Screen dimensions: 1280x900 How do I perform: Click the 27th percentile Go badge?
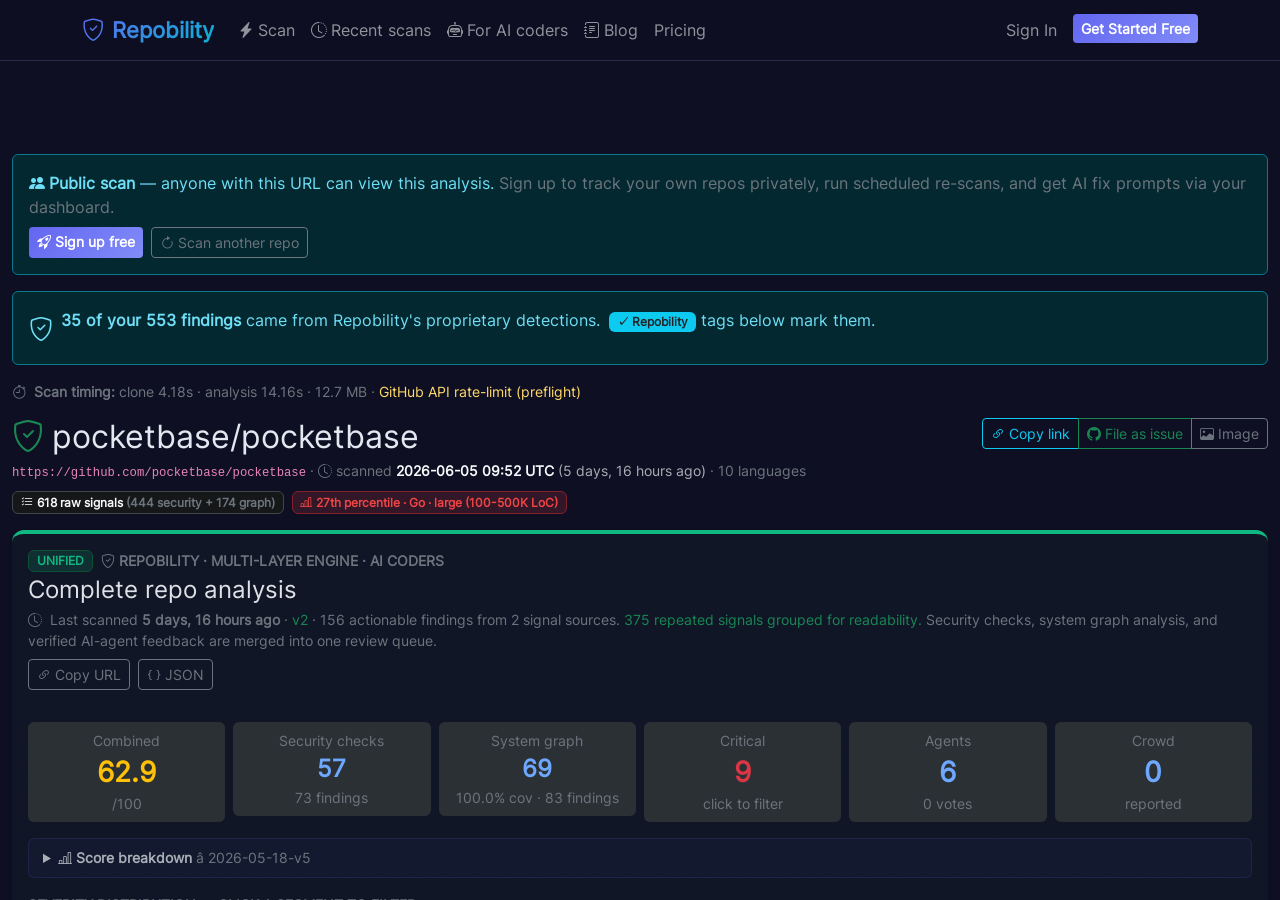pyautogui.click(x=429, y=502)
